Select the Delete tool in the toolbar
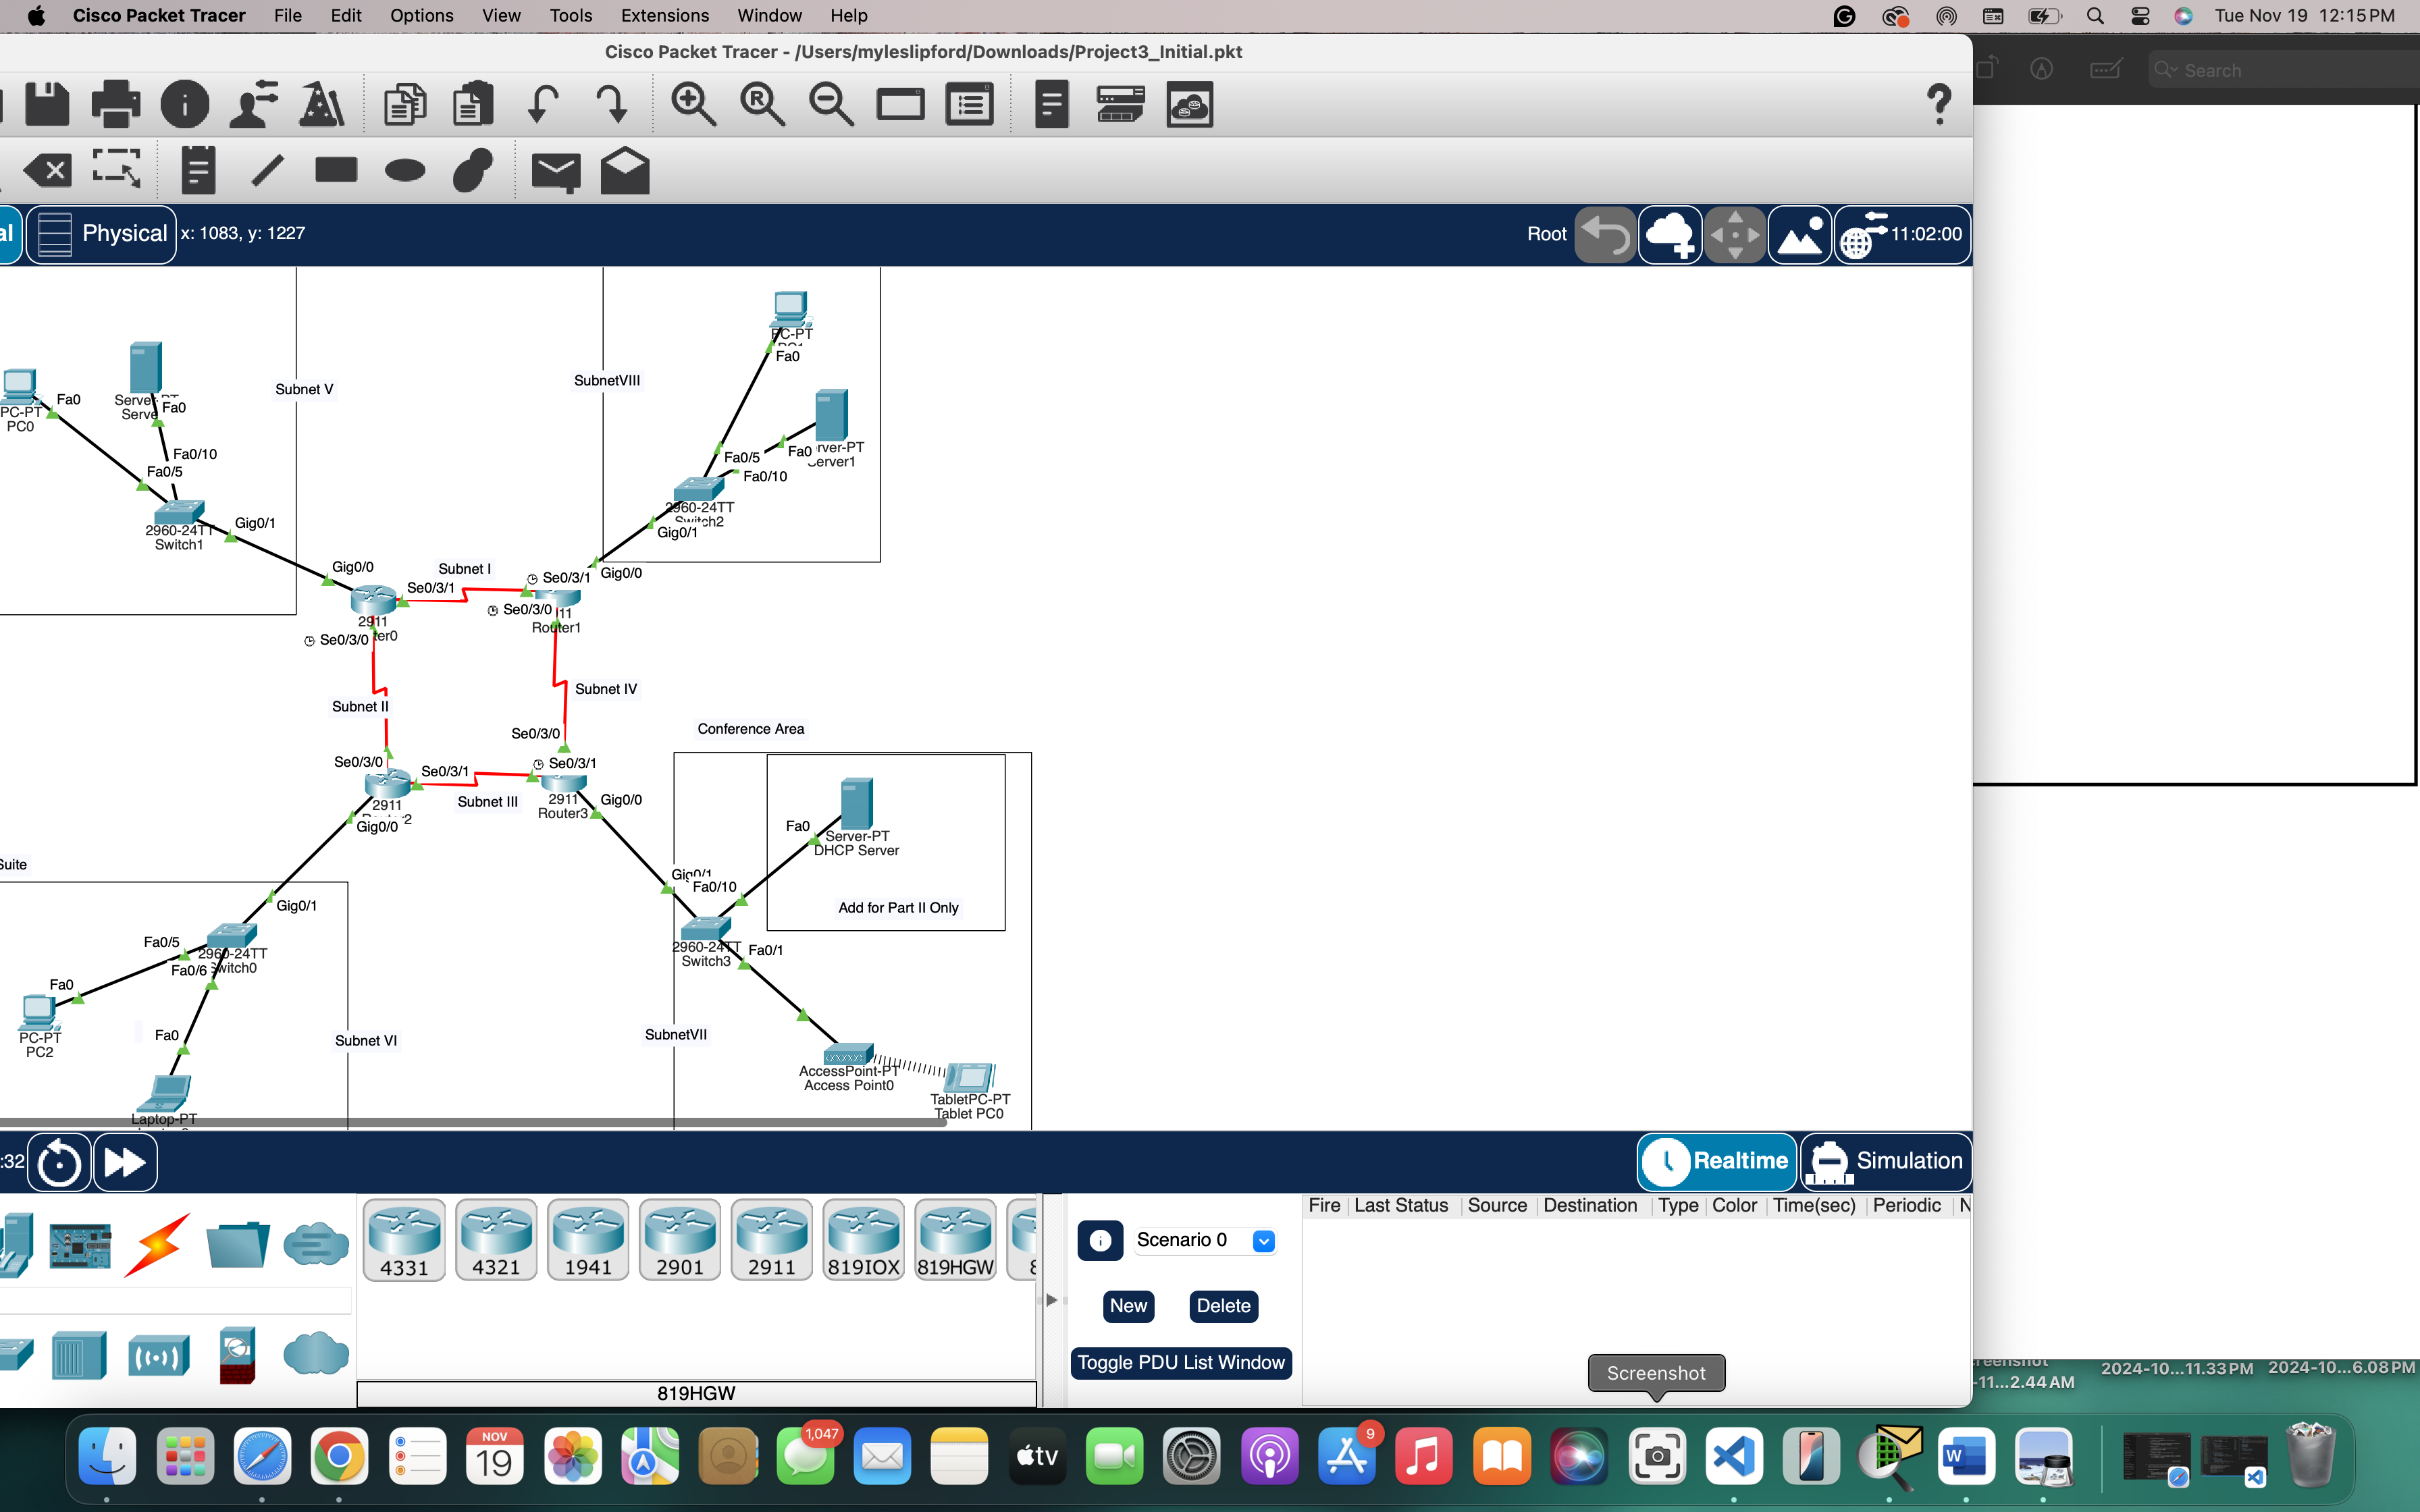2420x1512 pixels. pos(47,170)
